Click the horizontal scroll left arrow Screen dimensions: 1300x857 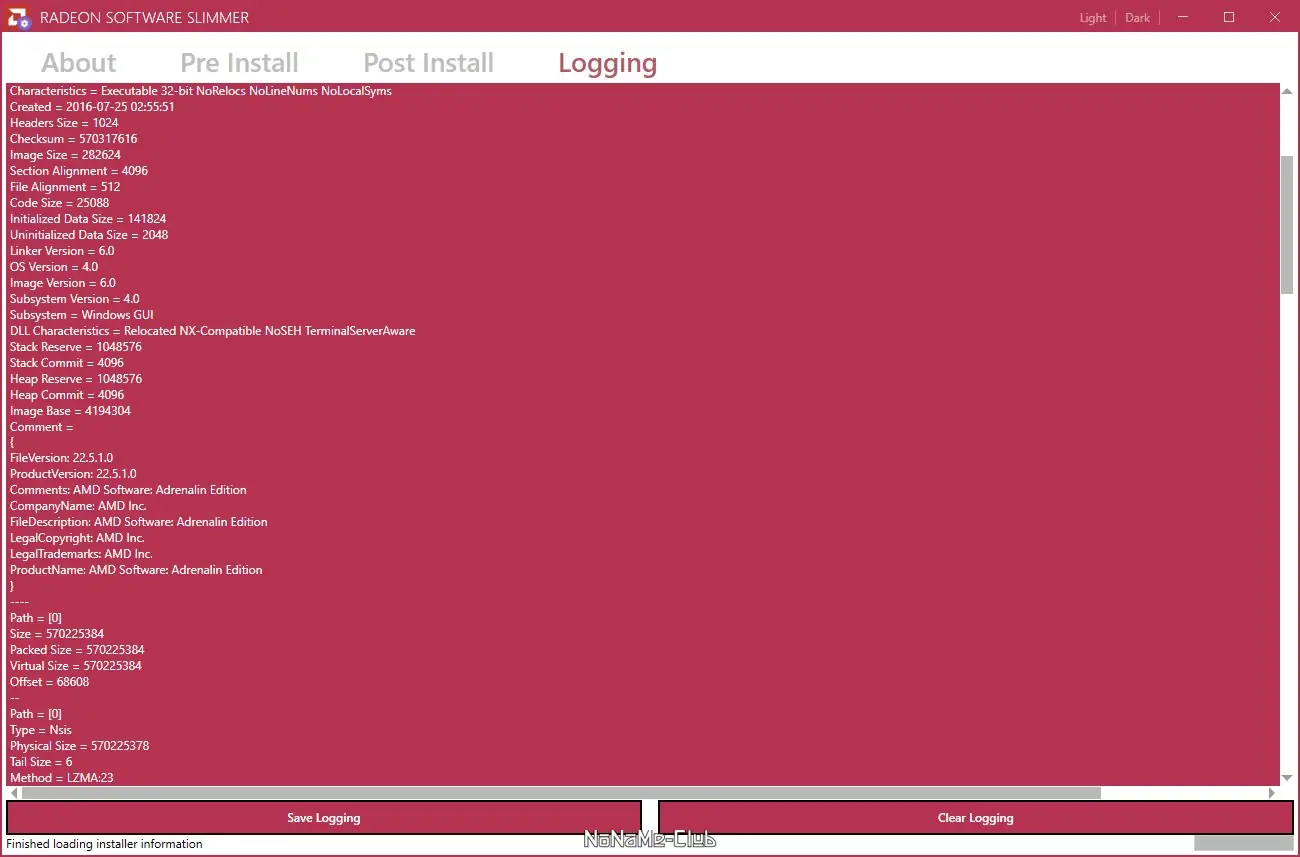pyautogui.click(x=14, y=793)
